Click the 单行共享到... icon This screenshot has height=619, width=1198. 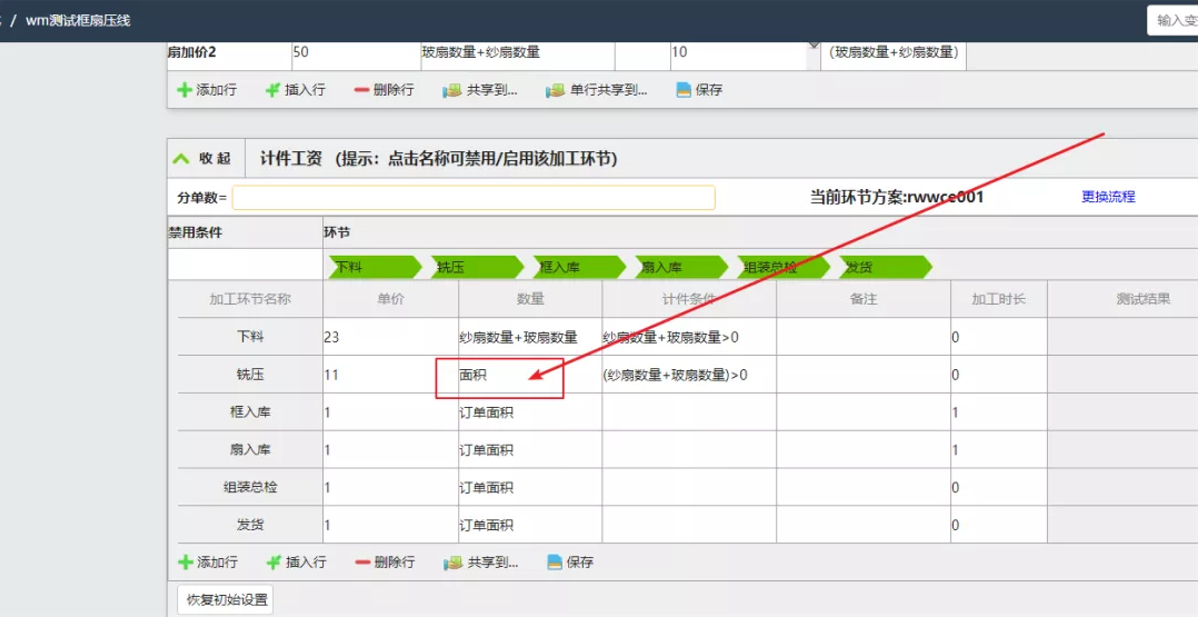555,90
